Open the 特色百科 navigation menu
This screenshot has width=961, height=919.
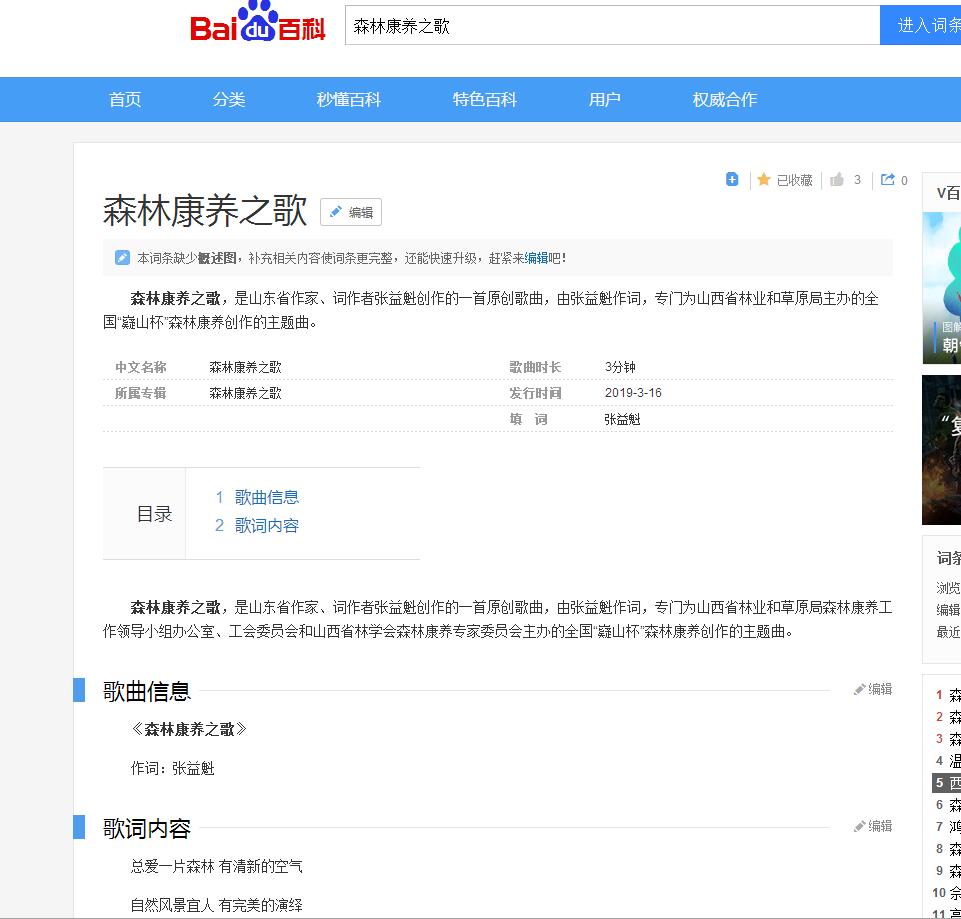(x=485, y=99)
